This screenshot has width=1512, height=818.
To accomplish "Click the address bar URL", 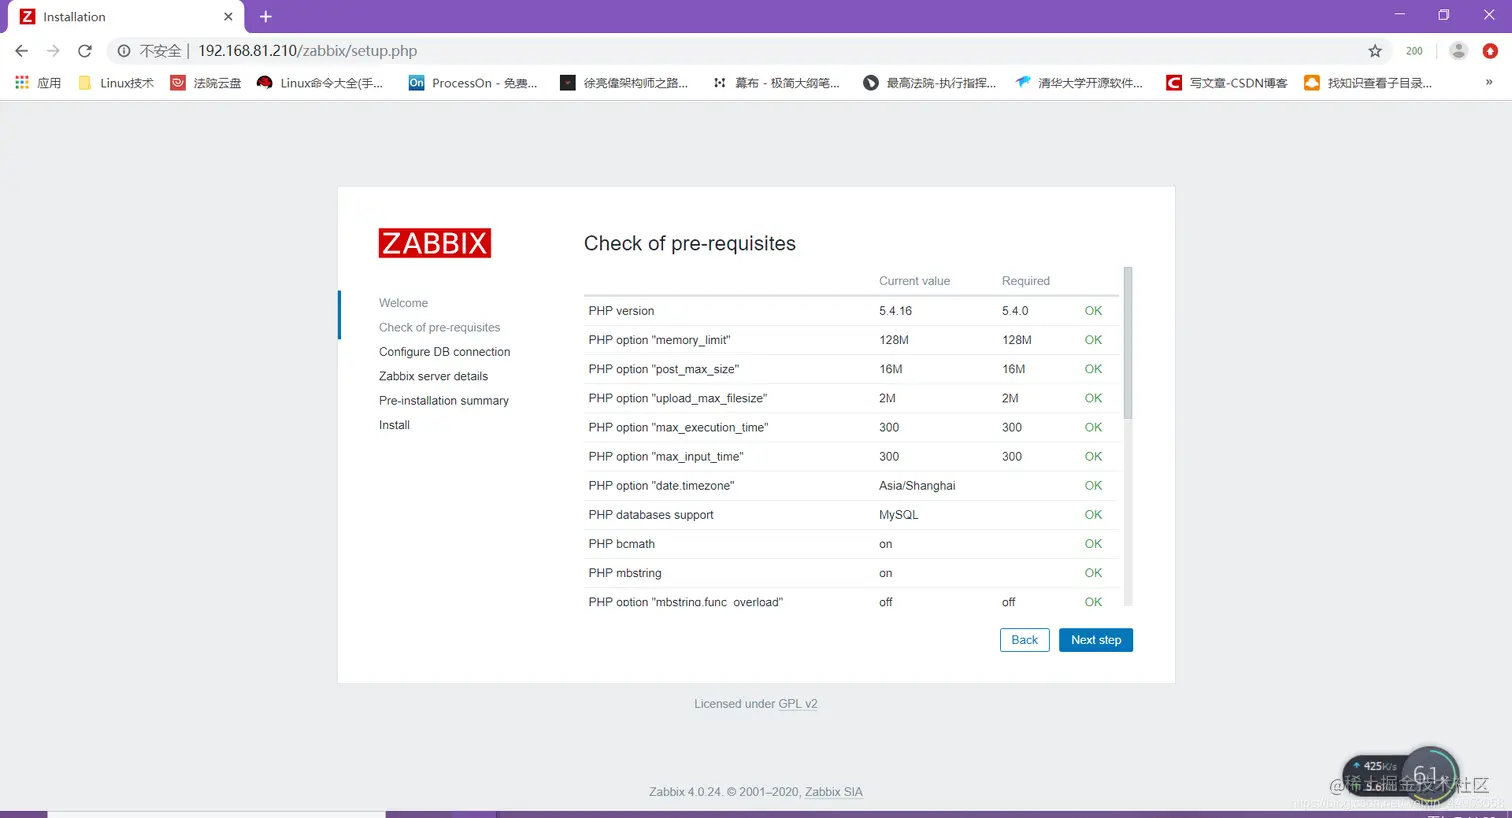I will coord(307,51).
